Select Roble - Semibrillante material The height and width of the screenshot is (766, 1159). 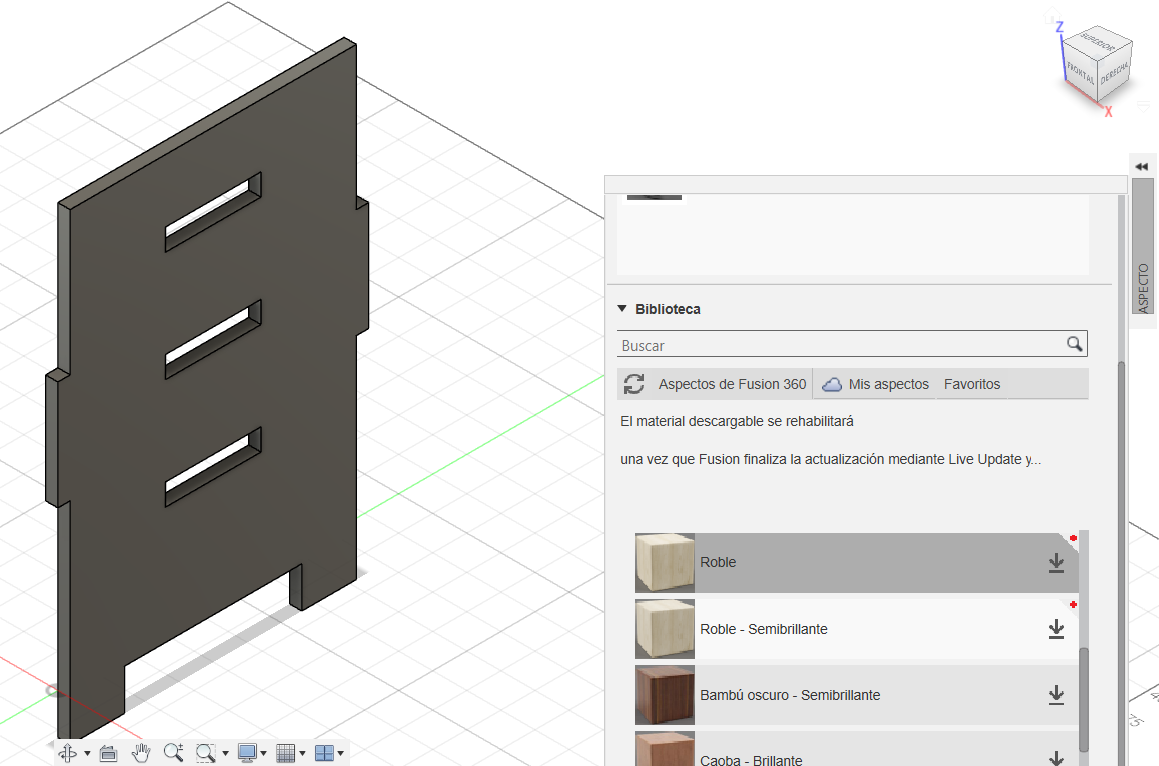[857, 629]
